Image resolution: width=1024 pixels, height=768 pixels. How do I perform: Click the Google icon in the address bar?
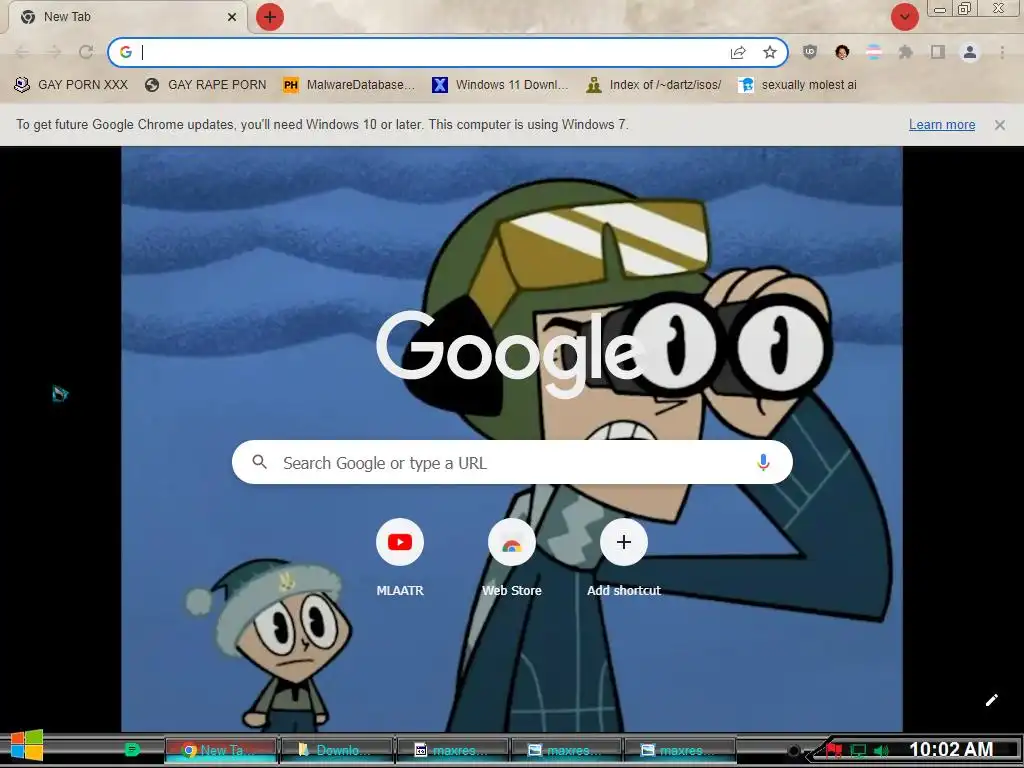pyautogui.click(x=126, y=52)
